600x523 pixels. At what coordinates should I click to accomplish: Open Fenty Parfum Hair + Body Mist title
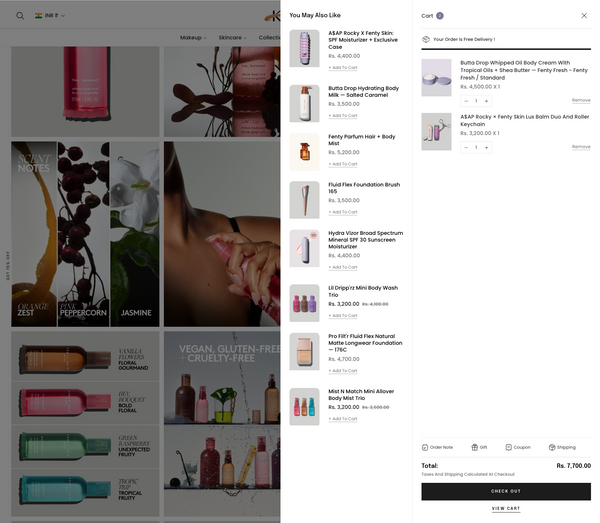[362, 140]
